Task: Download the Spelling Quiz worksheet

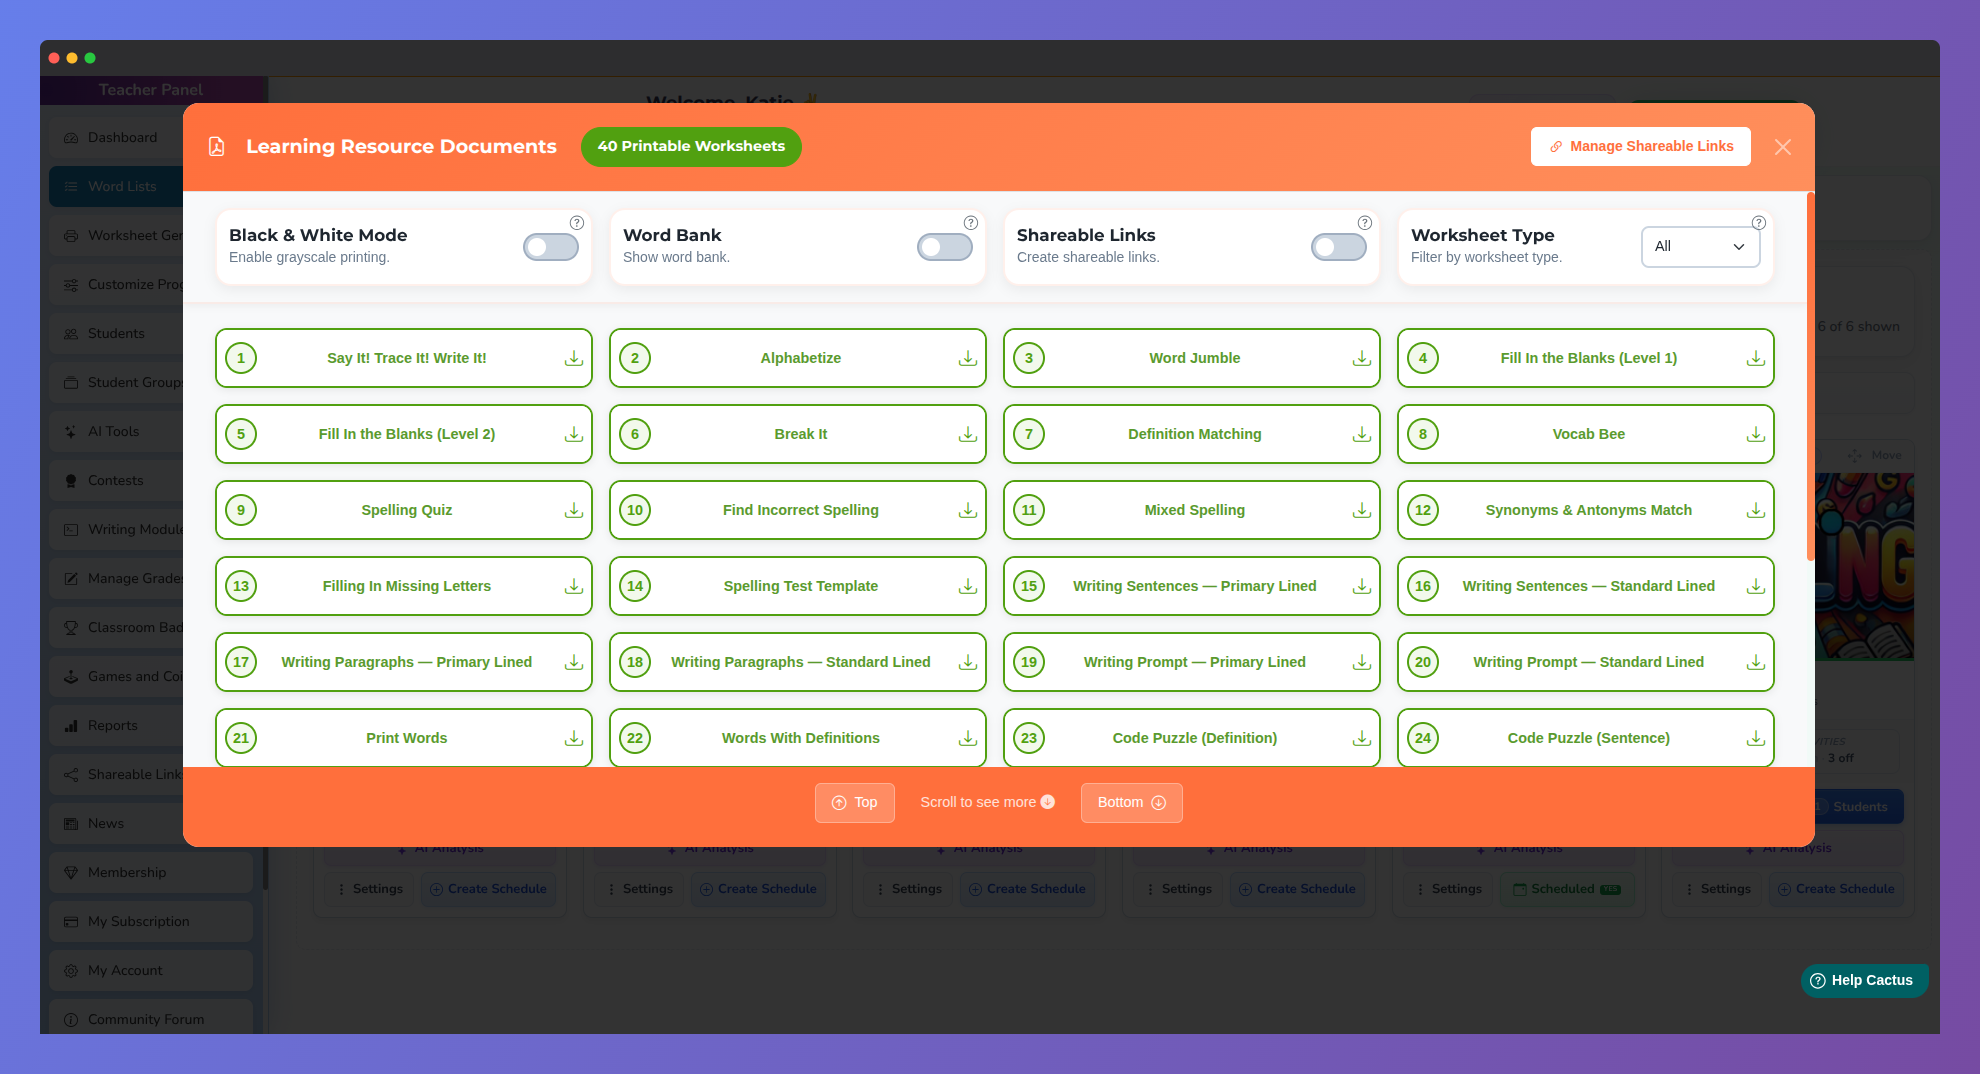Action: coord(574,510)
